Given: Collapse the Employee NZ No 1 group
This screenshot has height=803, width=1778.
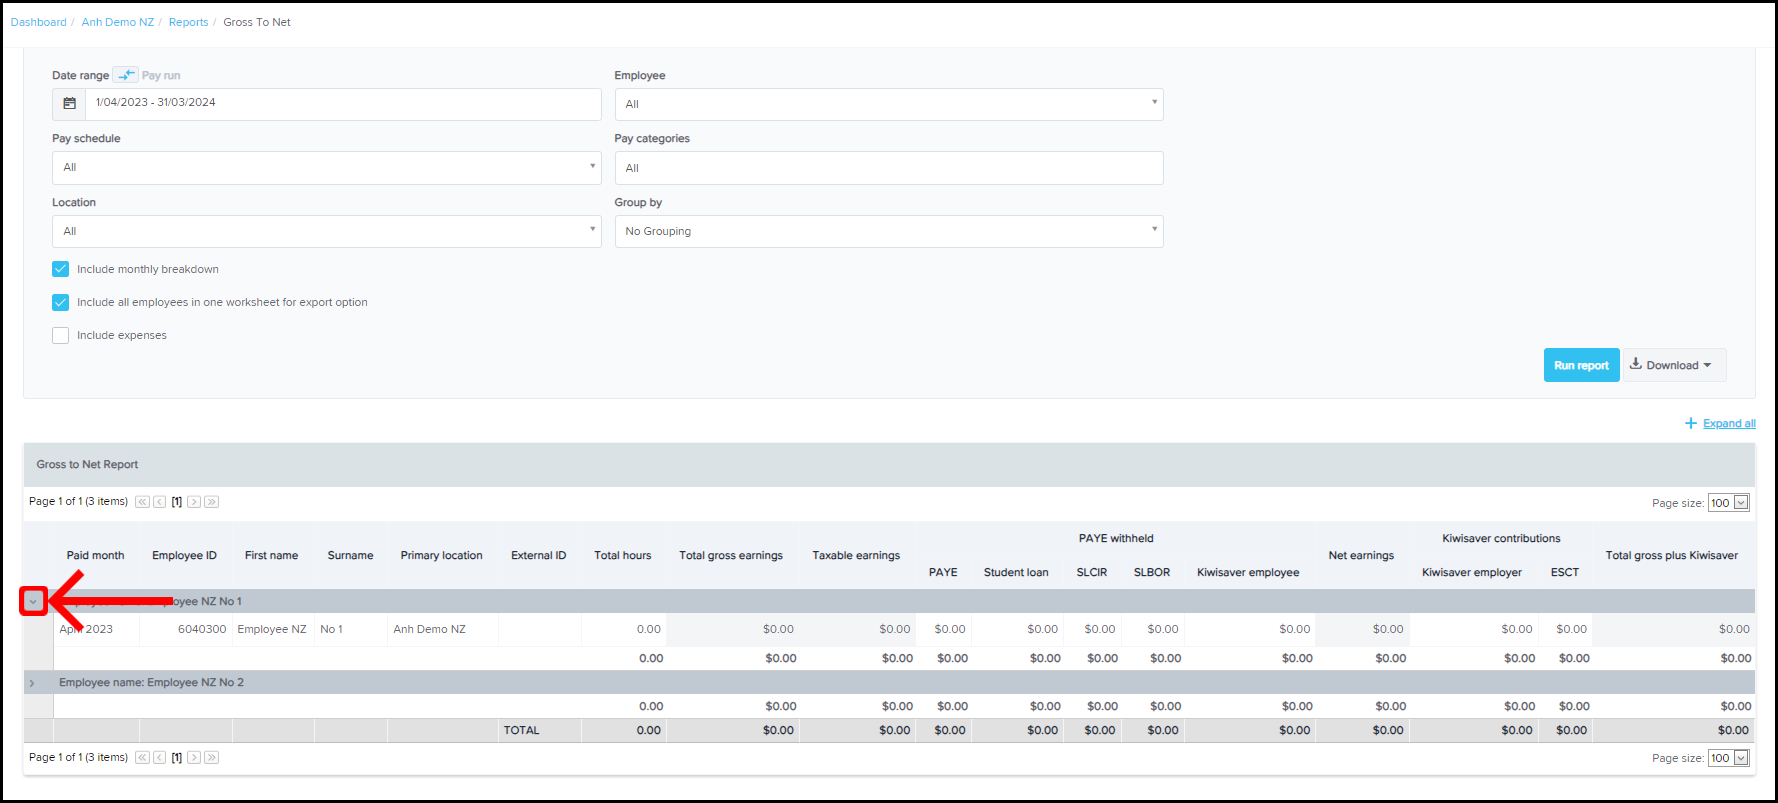Looking at the screenshot, I should pos(33,602).
